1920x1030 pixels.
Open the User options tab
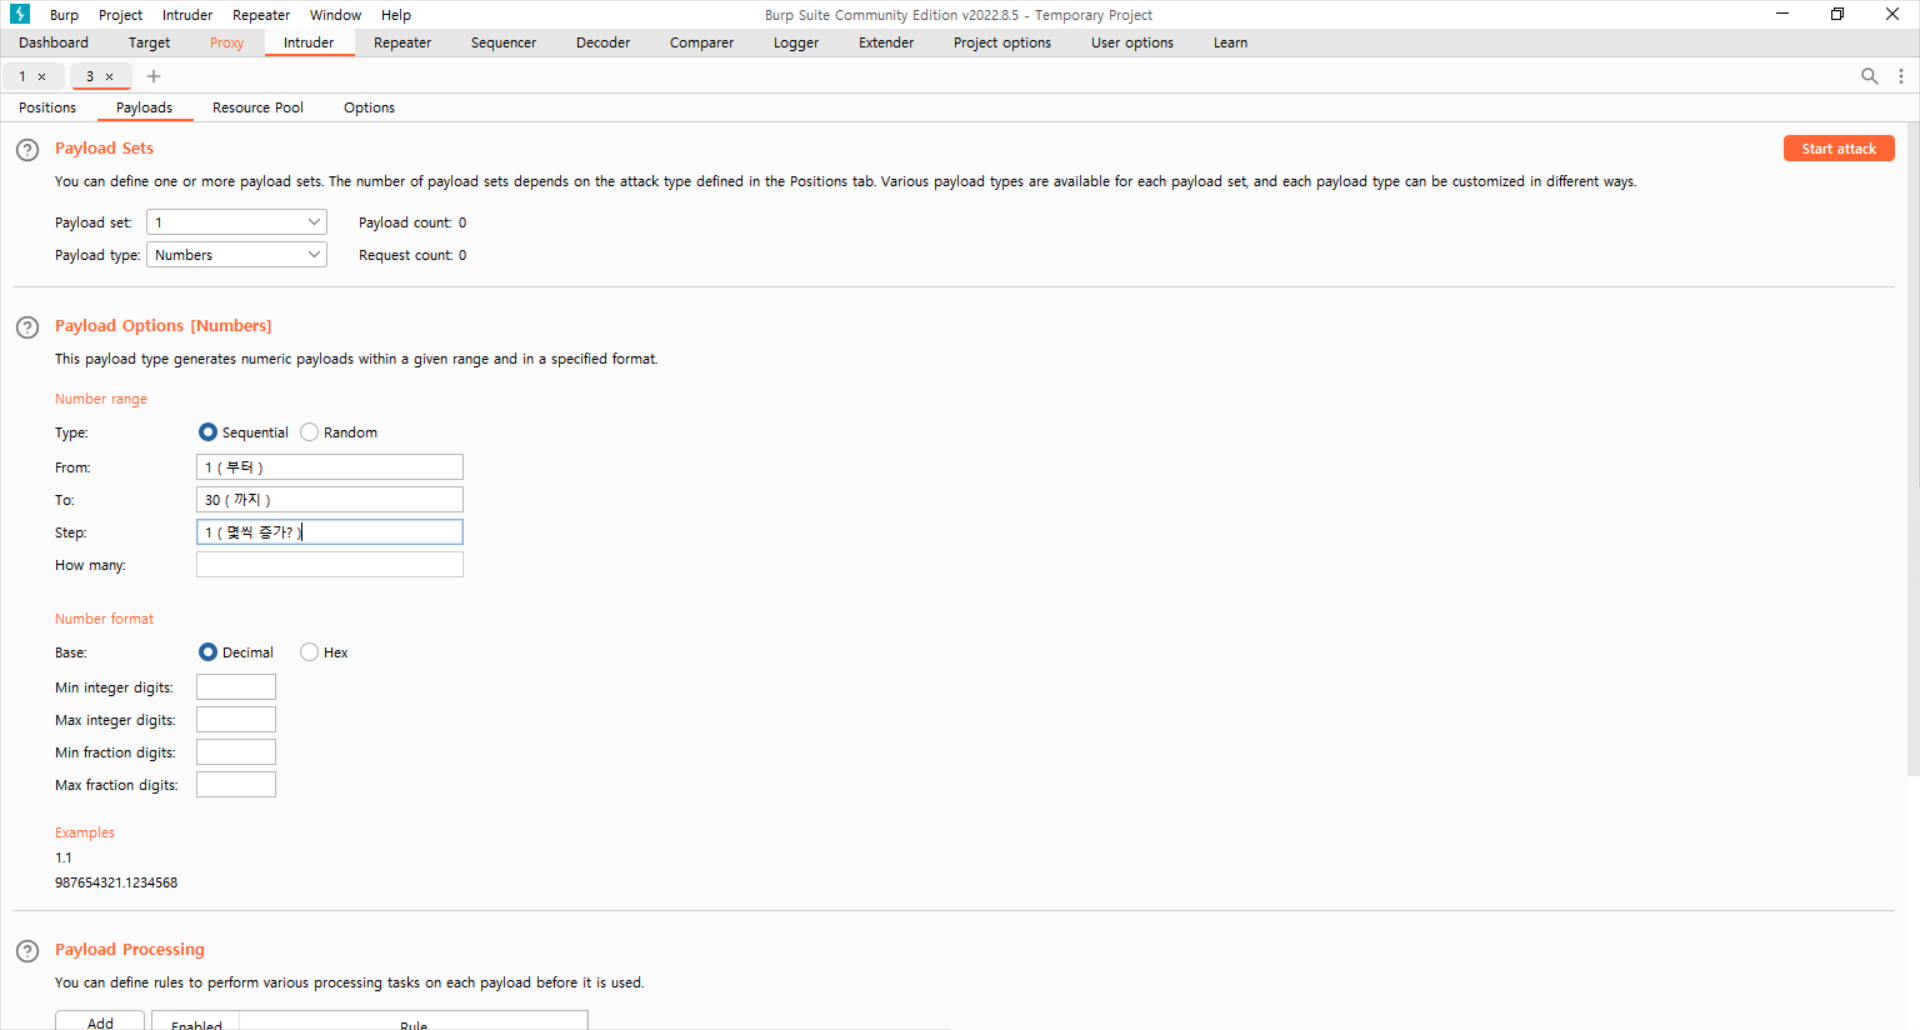click(x=1132, y=43)
